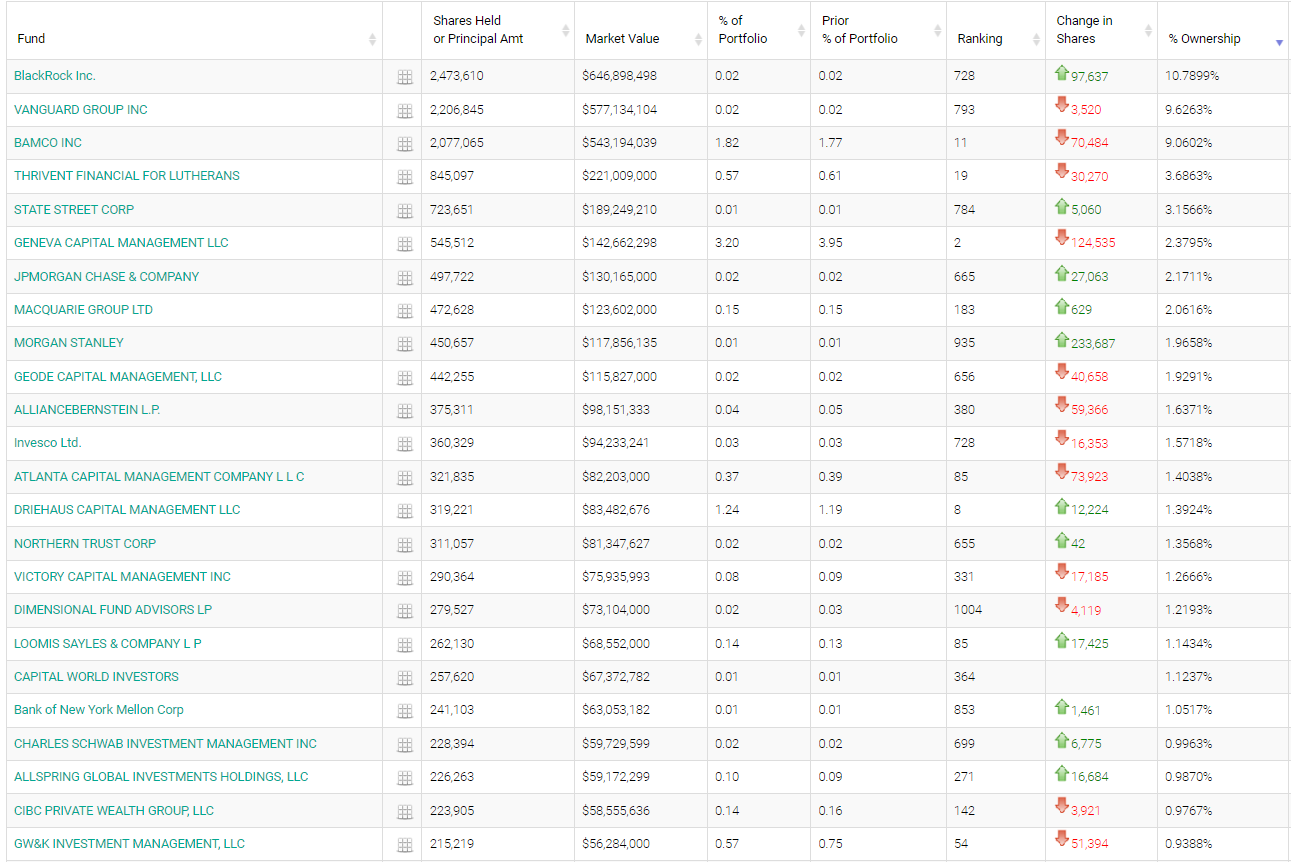
Task: Open grid icon in BlackRock Inc. row
Action: [x=405, y=77]
